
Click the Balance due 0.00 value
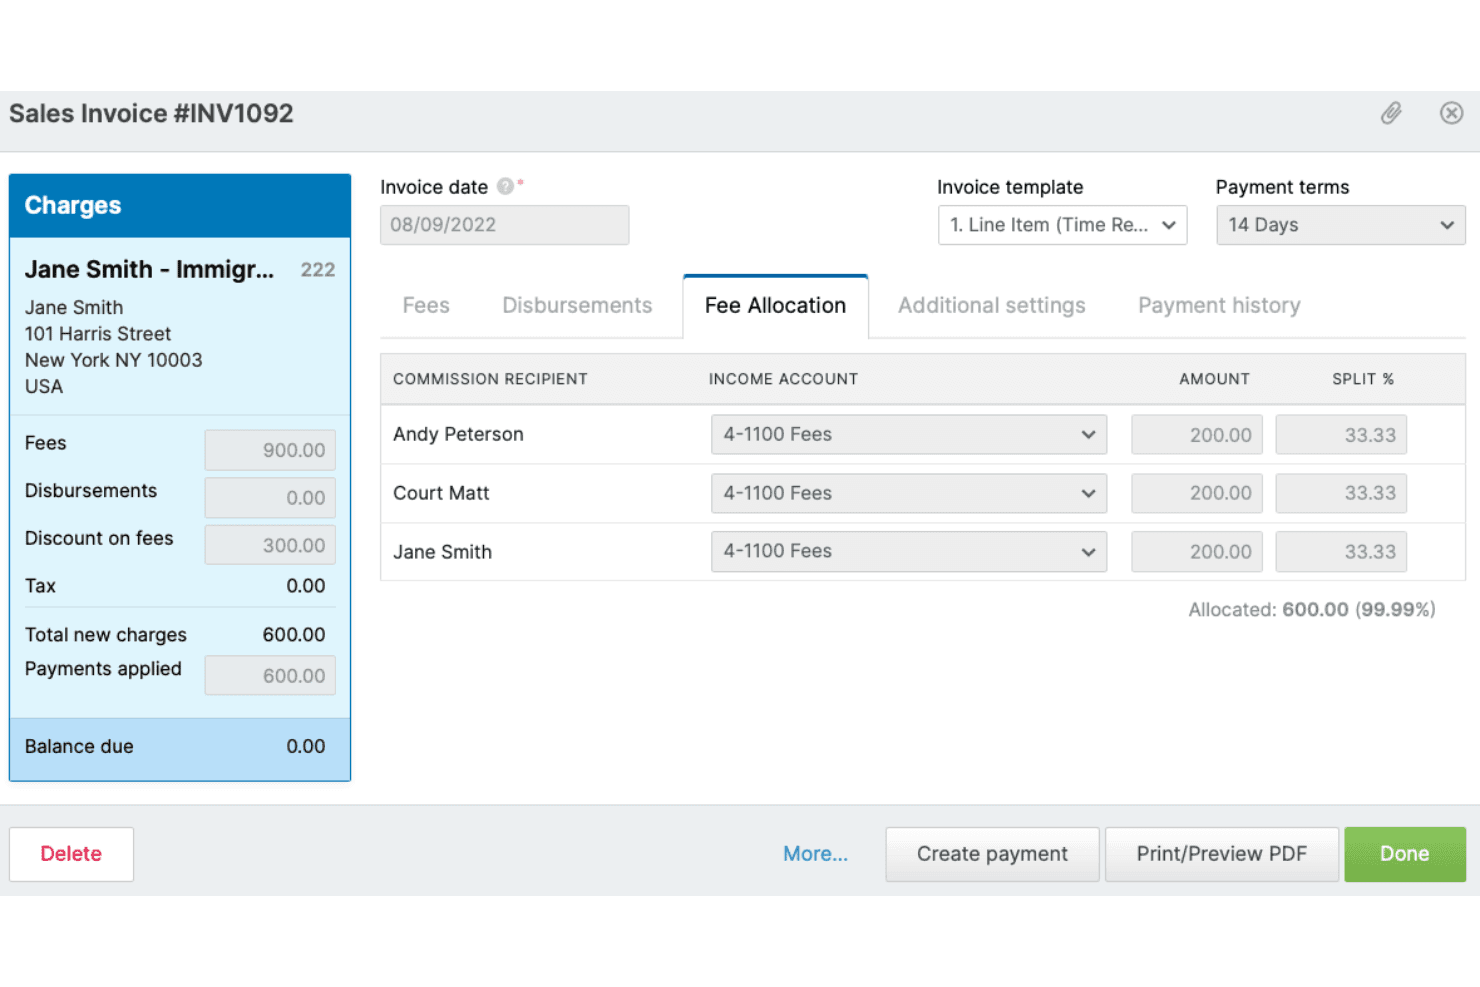tap(305, 747)
